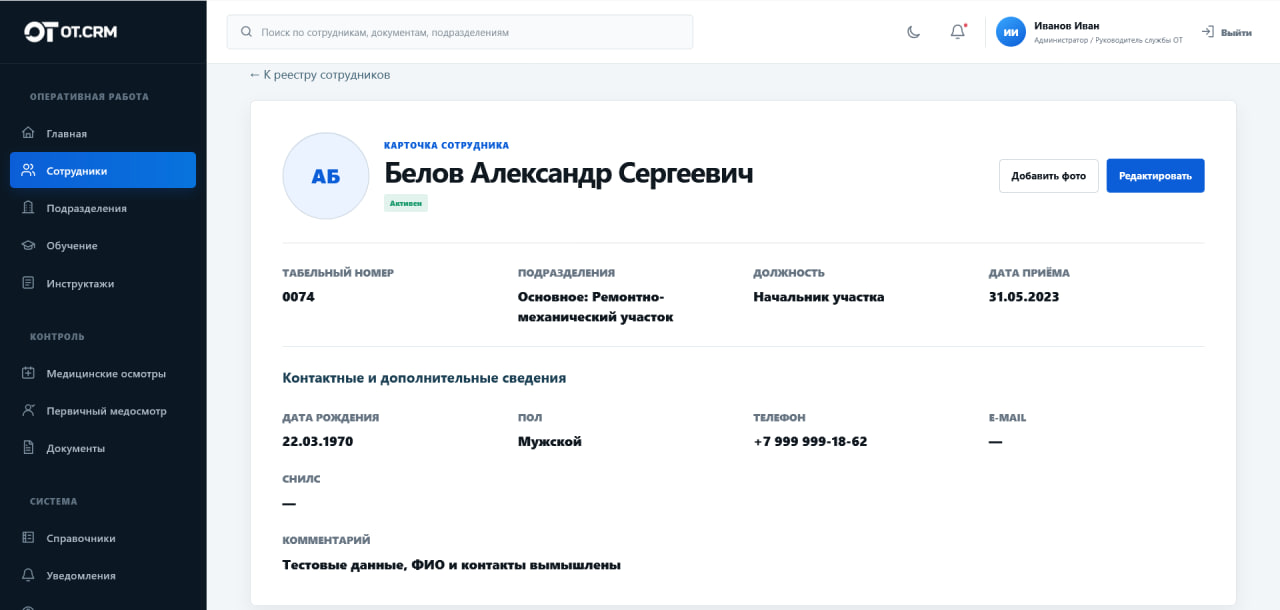Open Сотрудники menu item
The image size is (1280, 610).
coord(103,170)
